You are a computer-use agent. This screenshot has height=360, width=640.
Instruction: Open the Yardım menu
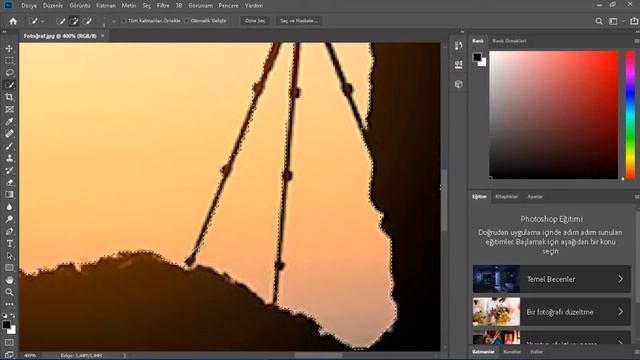[254, 6]
